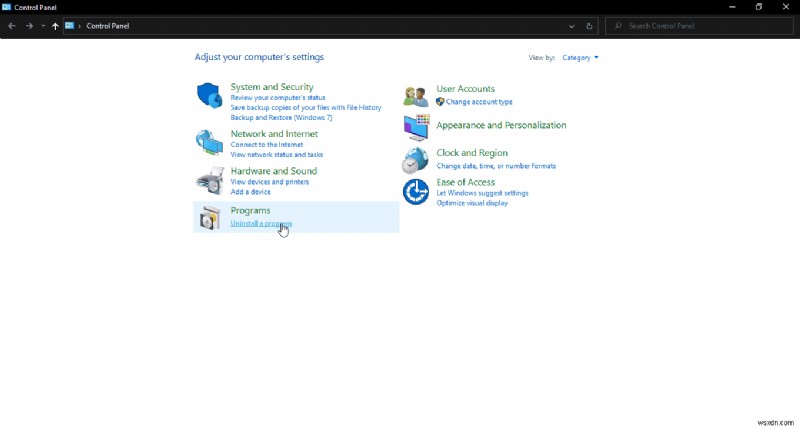Image resolution: width=800 pixels, height=428 pixels.
Task: Click Optimize visual display link
Action: [x=472, y=203]
